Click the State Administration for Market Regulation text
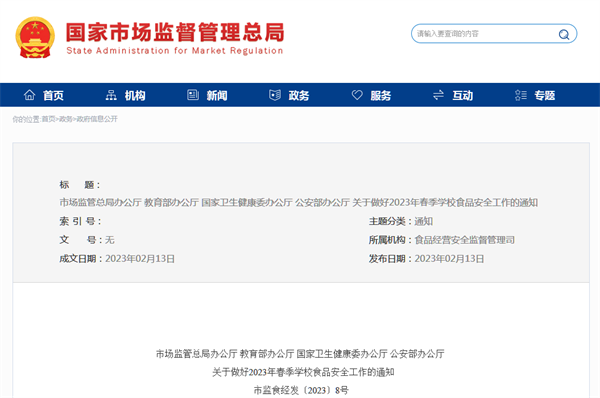 pos(175,51)
